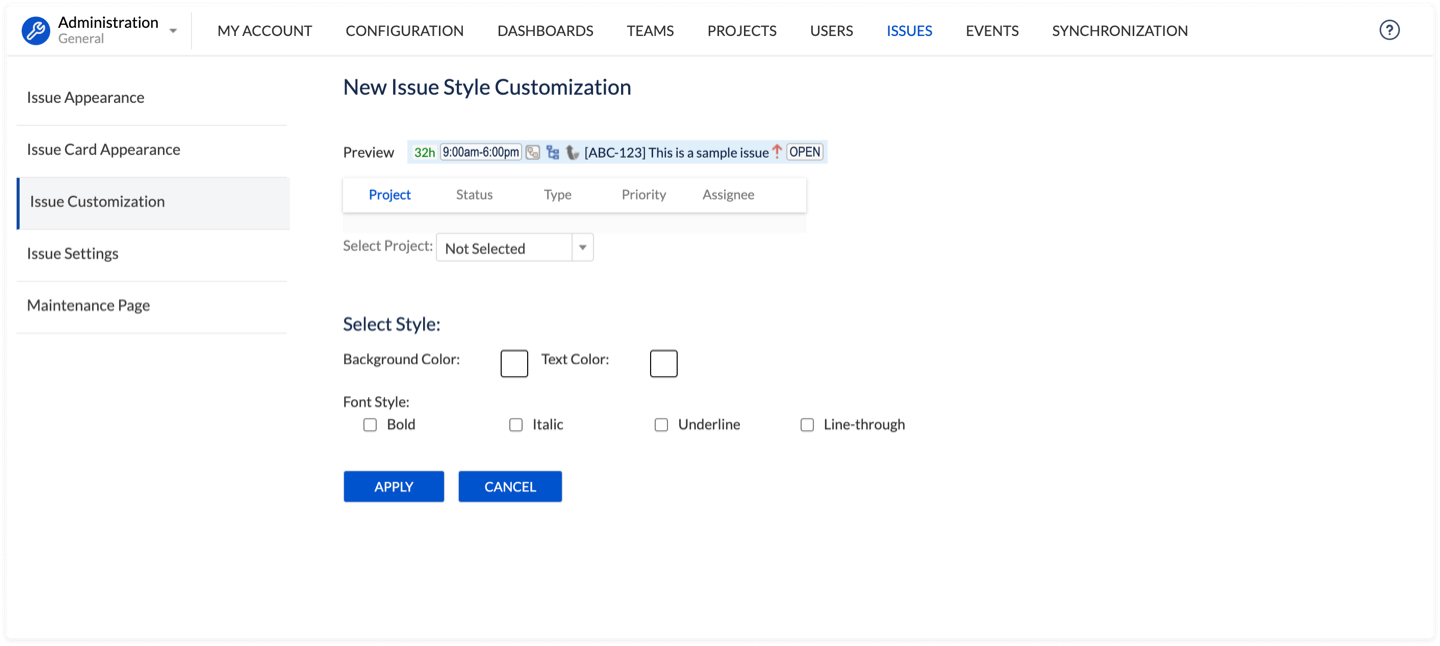
Task: Click the OPEN status badge in preview
Action: pos(804,152)
